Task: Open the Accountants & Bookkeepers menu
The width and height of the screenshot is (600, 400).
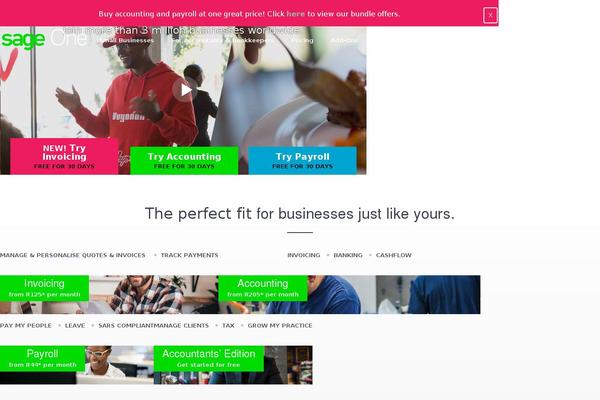Action: [223, 40]
